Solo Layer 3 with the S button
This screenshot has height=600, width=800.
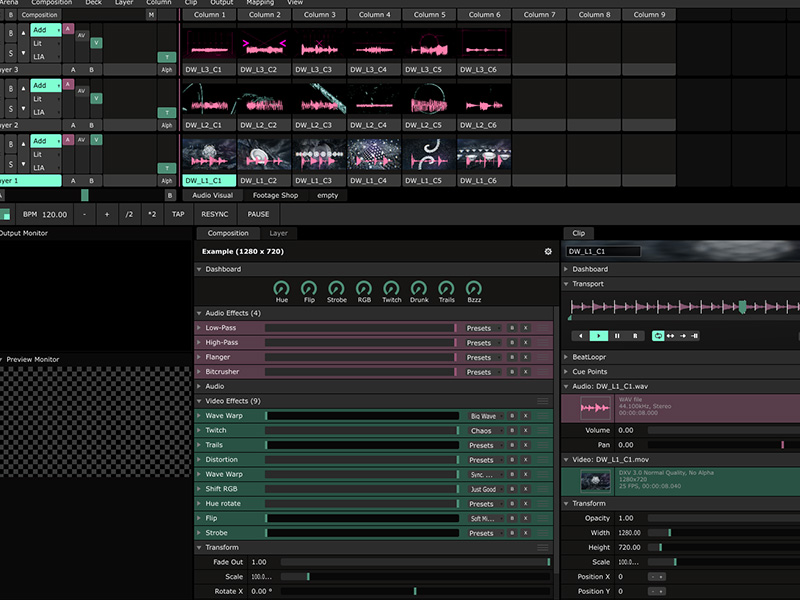11,52
